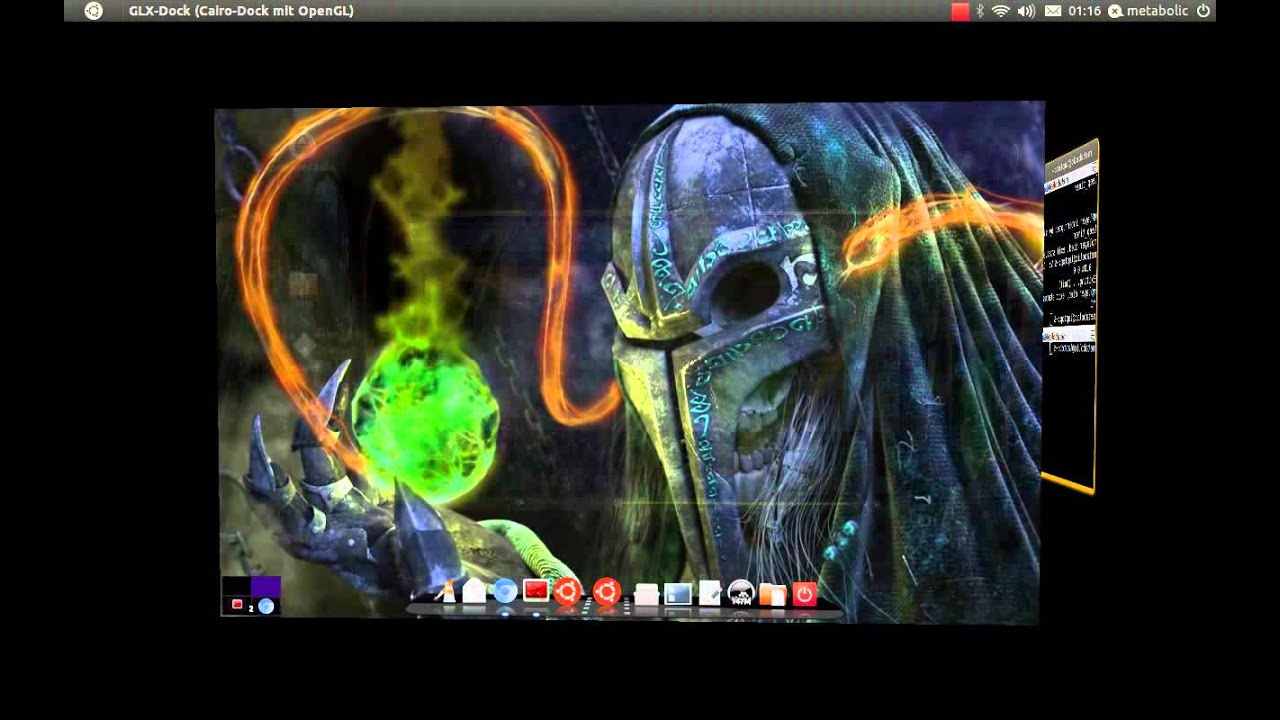Image resolution: width=1280 pixels, height=720 pixels.
Task: Switch to the black top-row workspace in switcher
Action: 236,586
